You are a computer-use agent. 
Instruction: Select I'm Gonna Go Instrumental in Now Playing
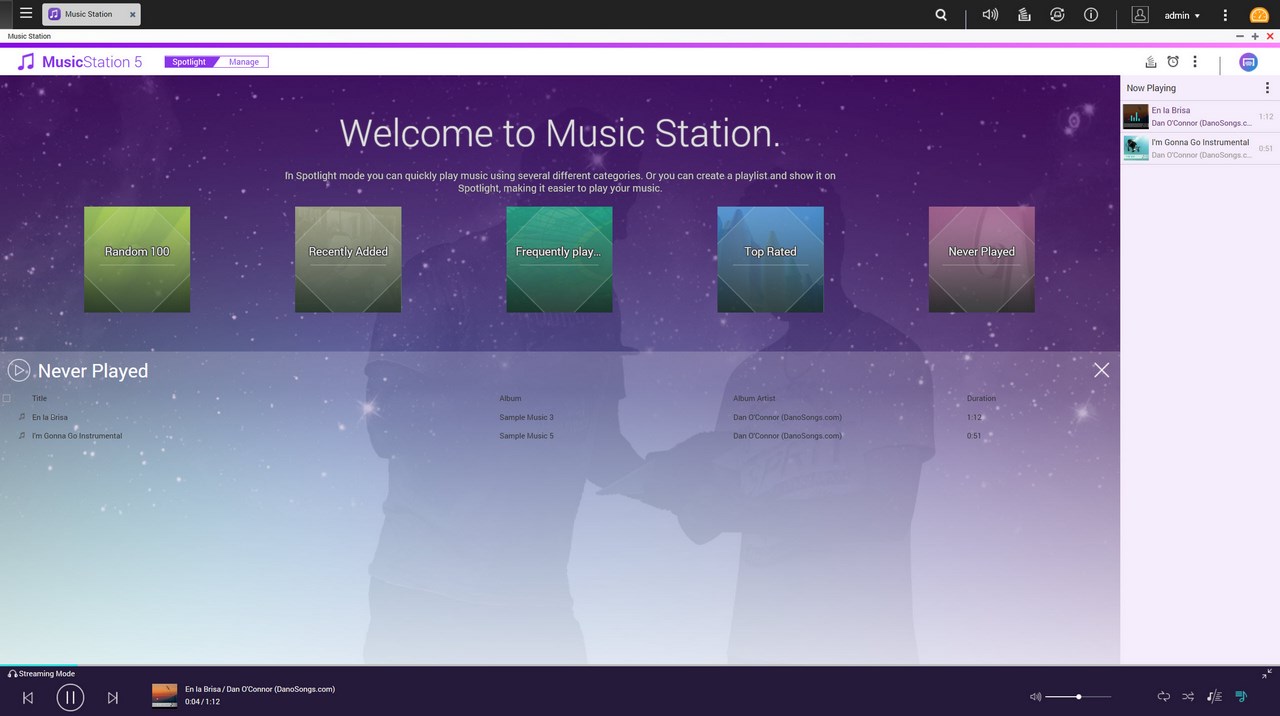point(1199,148)
